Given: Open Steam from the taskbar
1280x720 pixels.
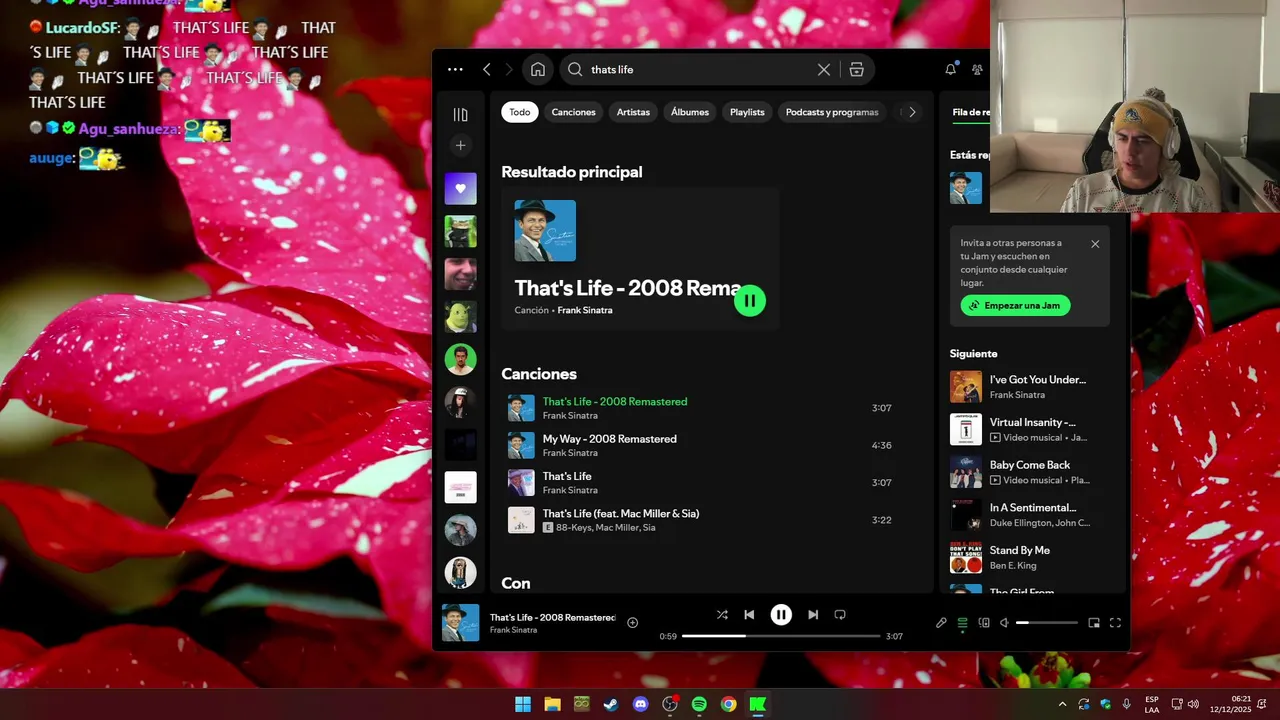Looking at the screenshot, I should tap(611, 704).
